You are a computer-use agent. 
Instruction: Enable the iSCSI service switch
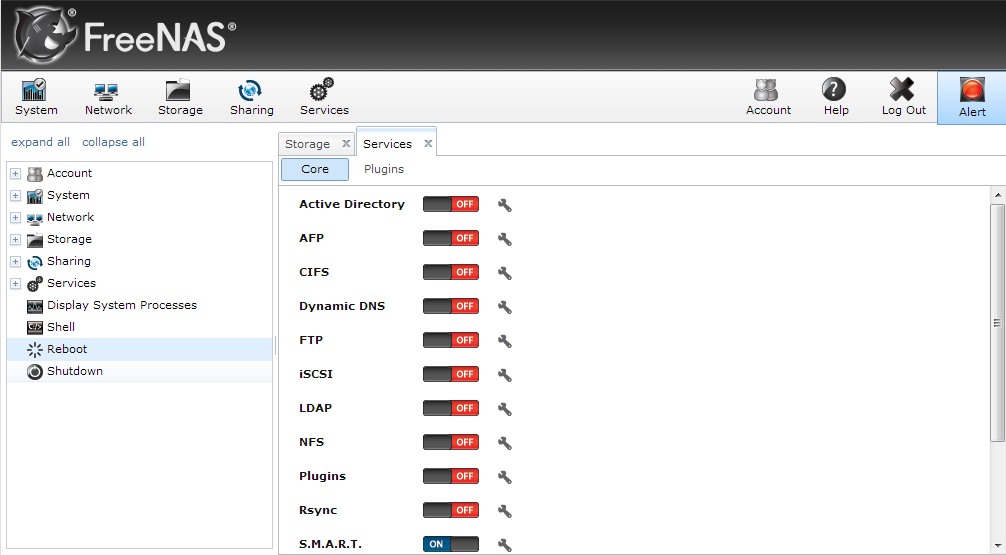pyautogui.click(x=451, y=374)
